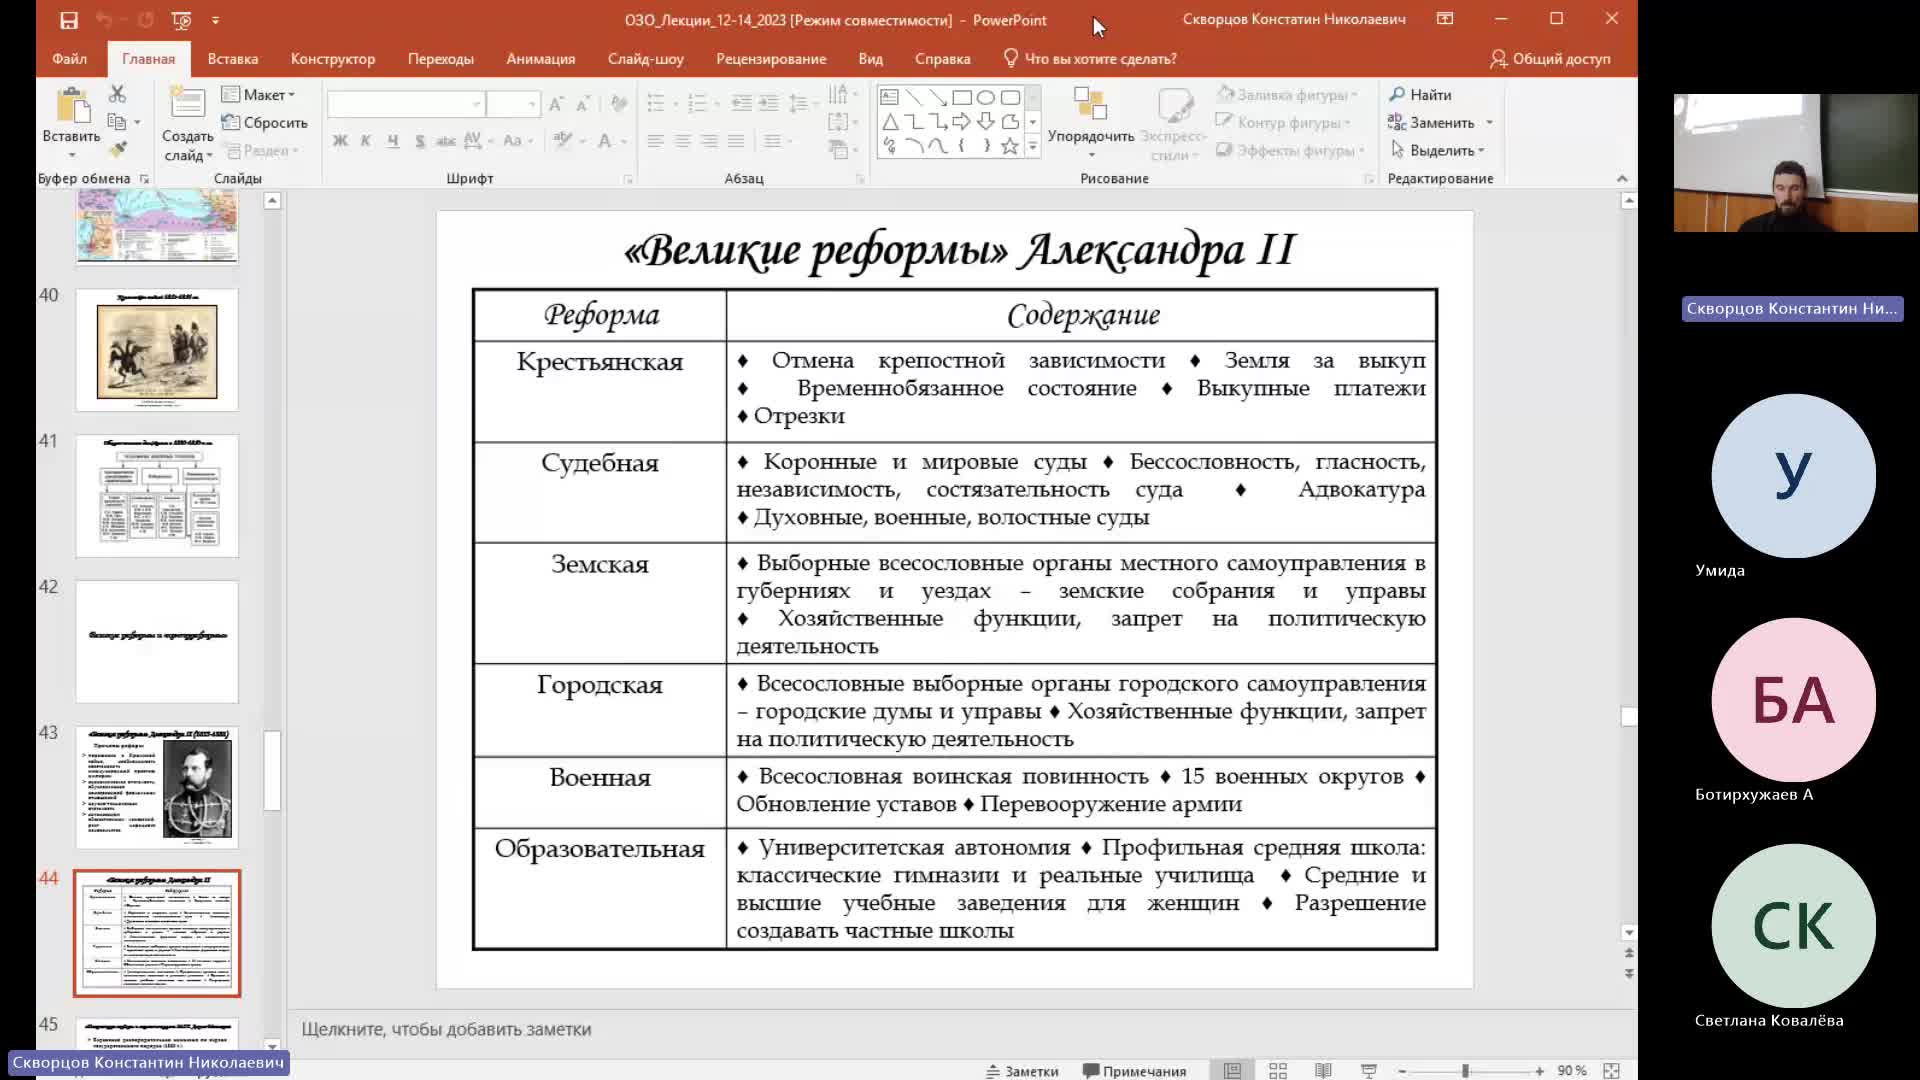Open the Layout (Макет) dropdown
The width and height of the screenshot is (1920, 1080).
click(x=258, y=94)
